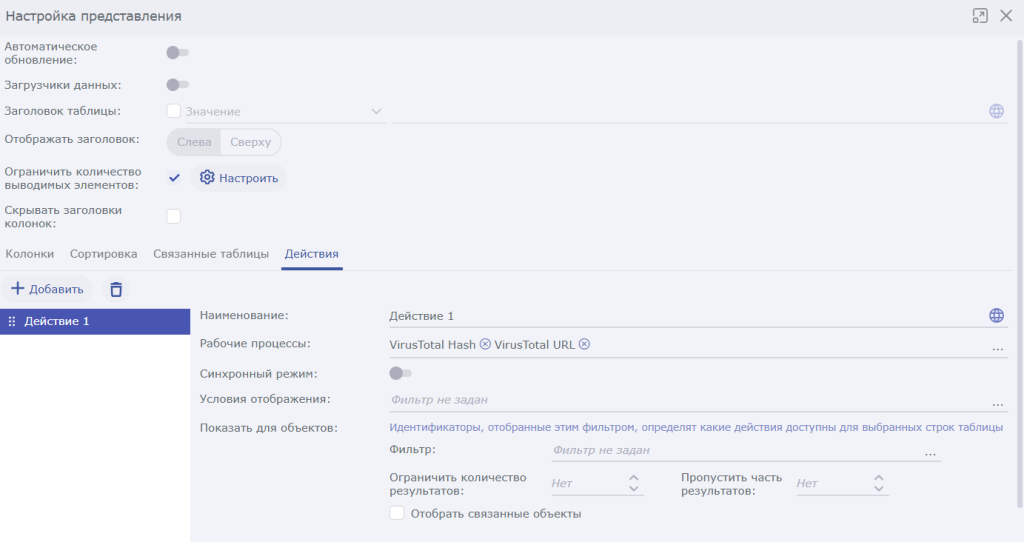Screen dimensions: 1024x542
Task: Click the Добавить button
Action: [x=47, y=289]
